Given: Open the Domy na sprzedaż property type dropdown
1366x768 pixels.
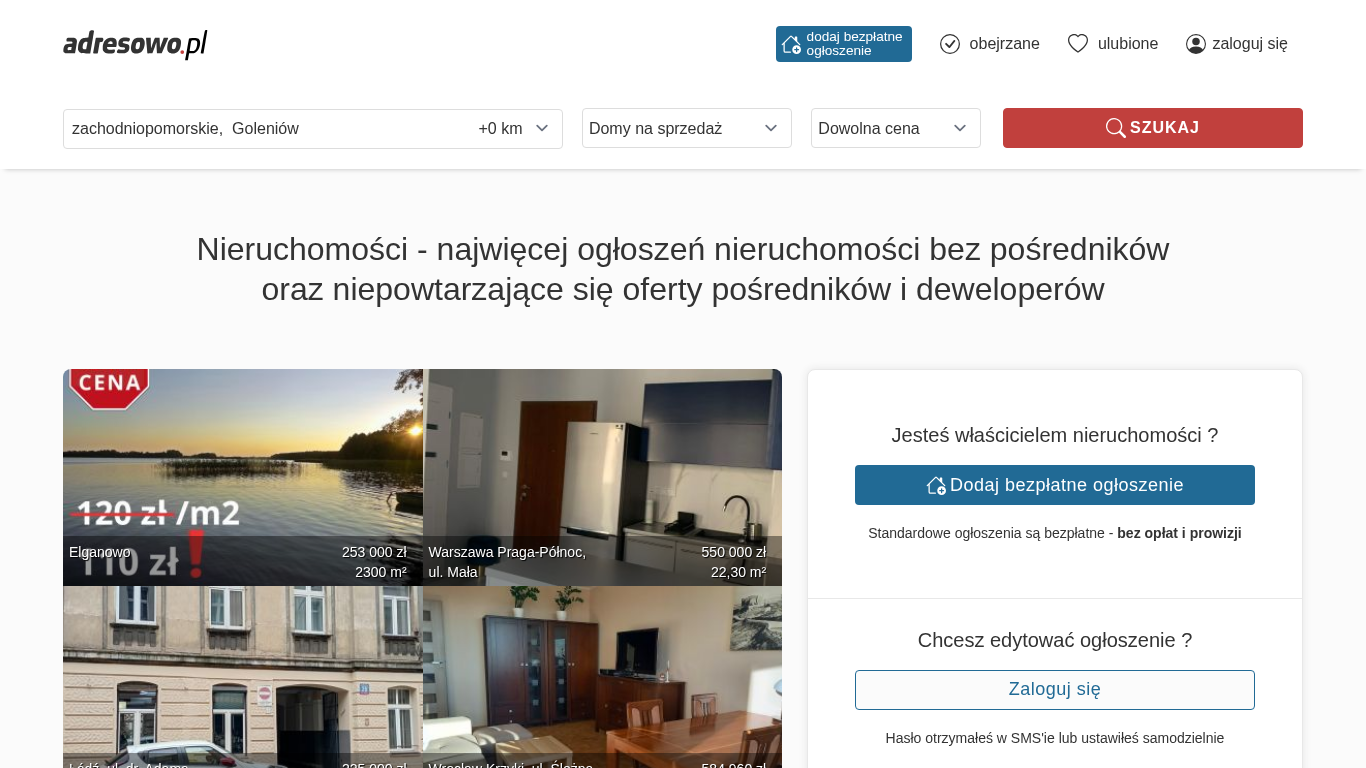Looking at the screenshot, I should coord(686,128).
